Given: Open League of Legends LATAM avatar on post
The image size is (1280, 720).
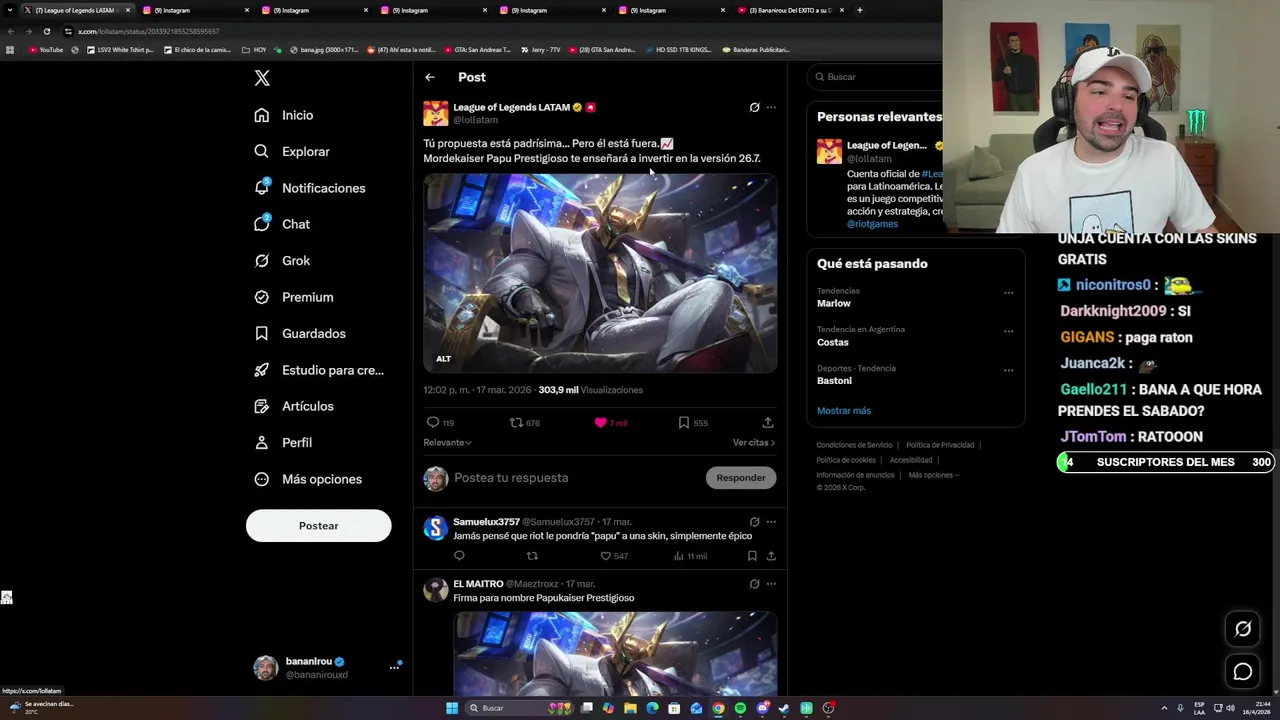Looking at the screenshot, I should click(x=435, y=113).
